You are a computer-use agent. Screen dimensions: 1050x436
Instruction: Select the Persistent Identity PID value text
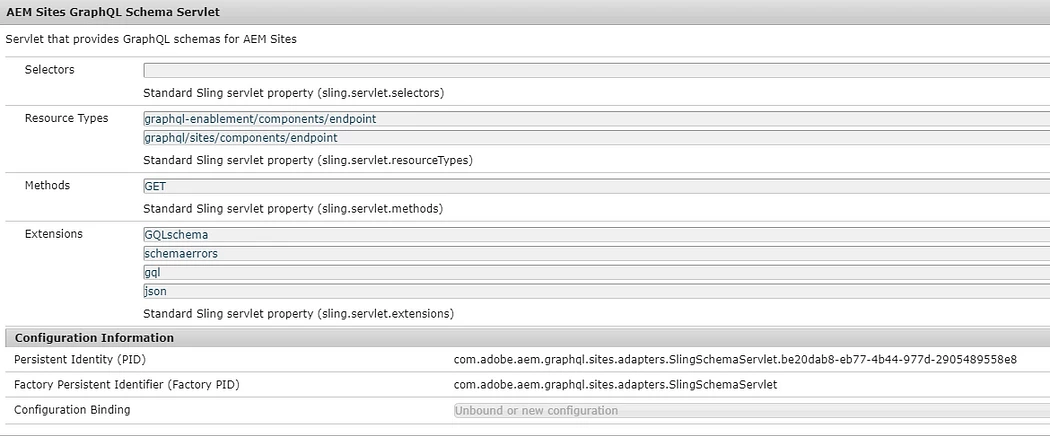pyautogui.click(x=735, y=360)
